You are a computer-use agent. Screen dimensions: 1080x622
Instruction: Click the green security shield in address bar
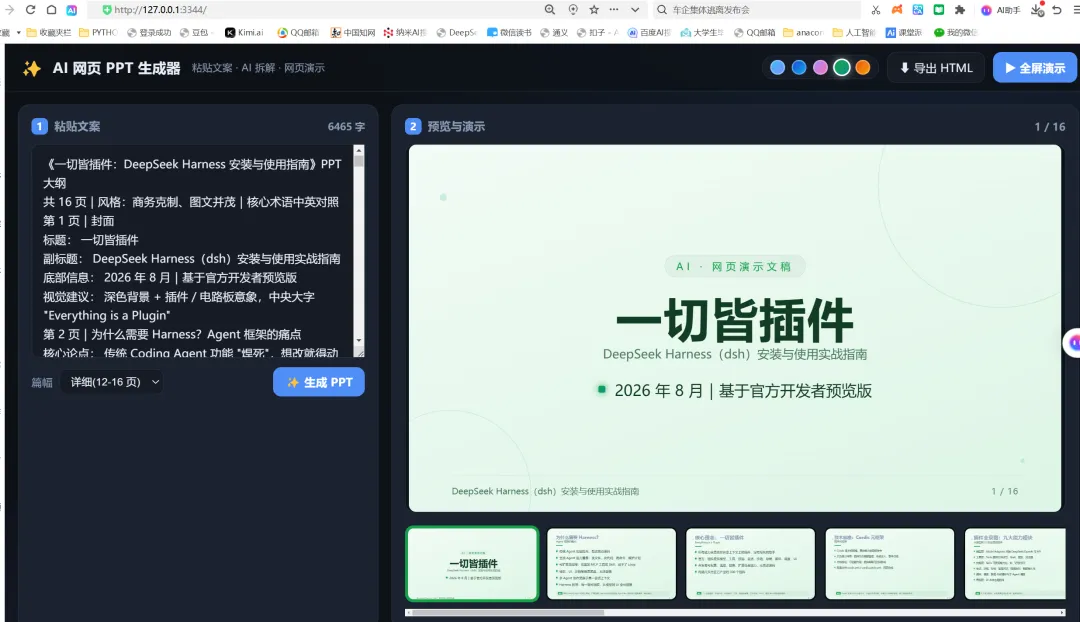(x=107, y=10)
